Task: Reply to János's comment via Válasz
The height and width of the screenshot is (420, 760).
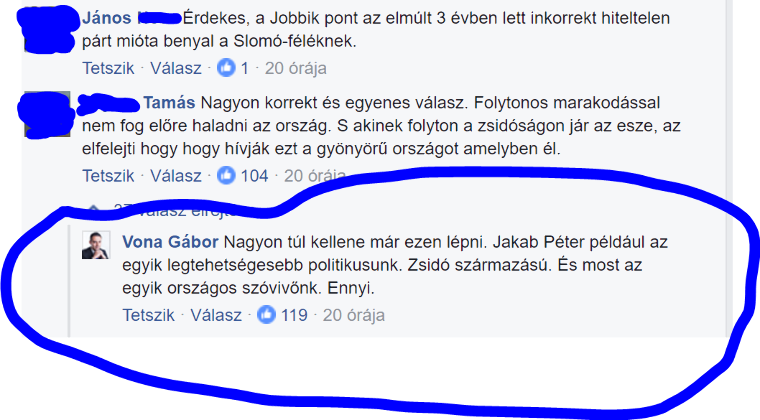Action: (175, 68)
